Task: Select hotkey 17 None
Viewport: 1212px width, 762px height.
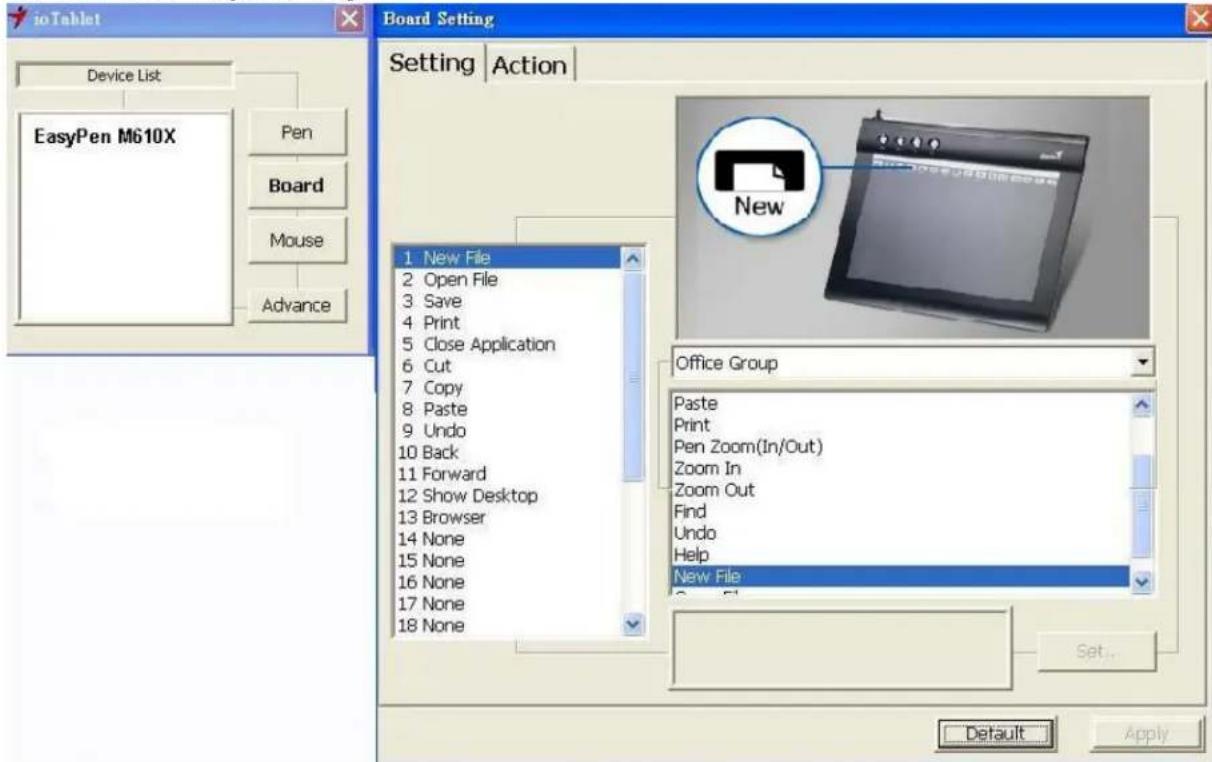Action: pyautogui.click(x=508, y=604)
